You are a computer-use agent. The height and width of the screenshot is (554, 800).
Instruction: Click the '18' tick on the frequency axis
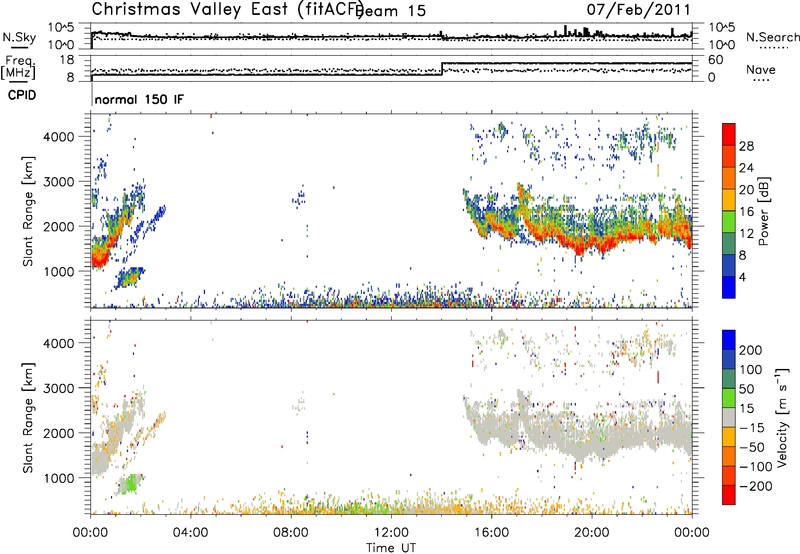pyautogui.click(x=67, y=60)
